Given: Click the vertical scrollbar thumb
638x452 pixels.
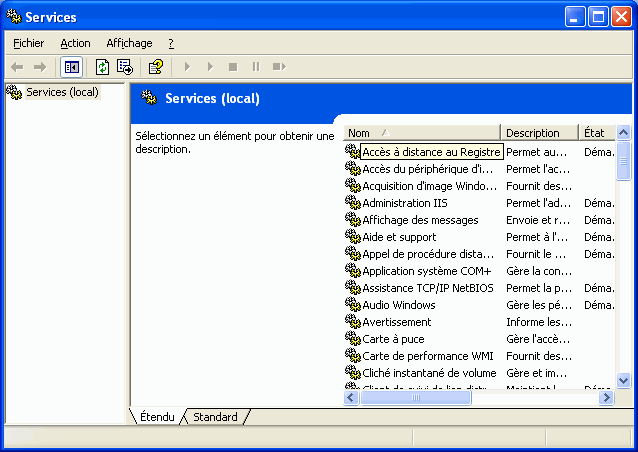Looking at the screenshot, I should (623, 161).
